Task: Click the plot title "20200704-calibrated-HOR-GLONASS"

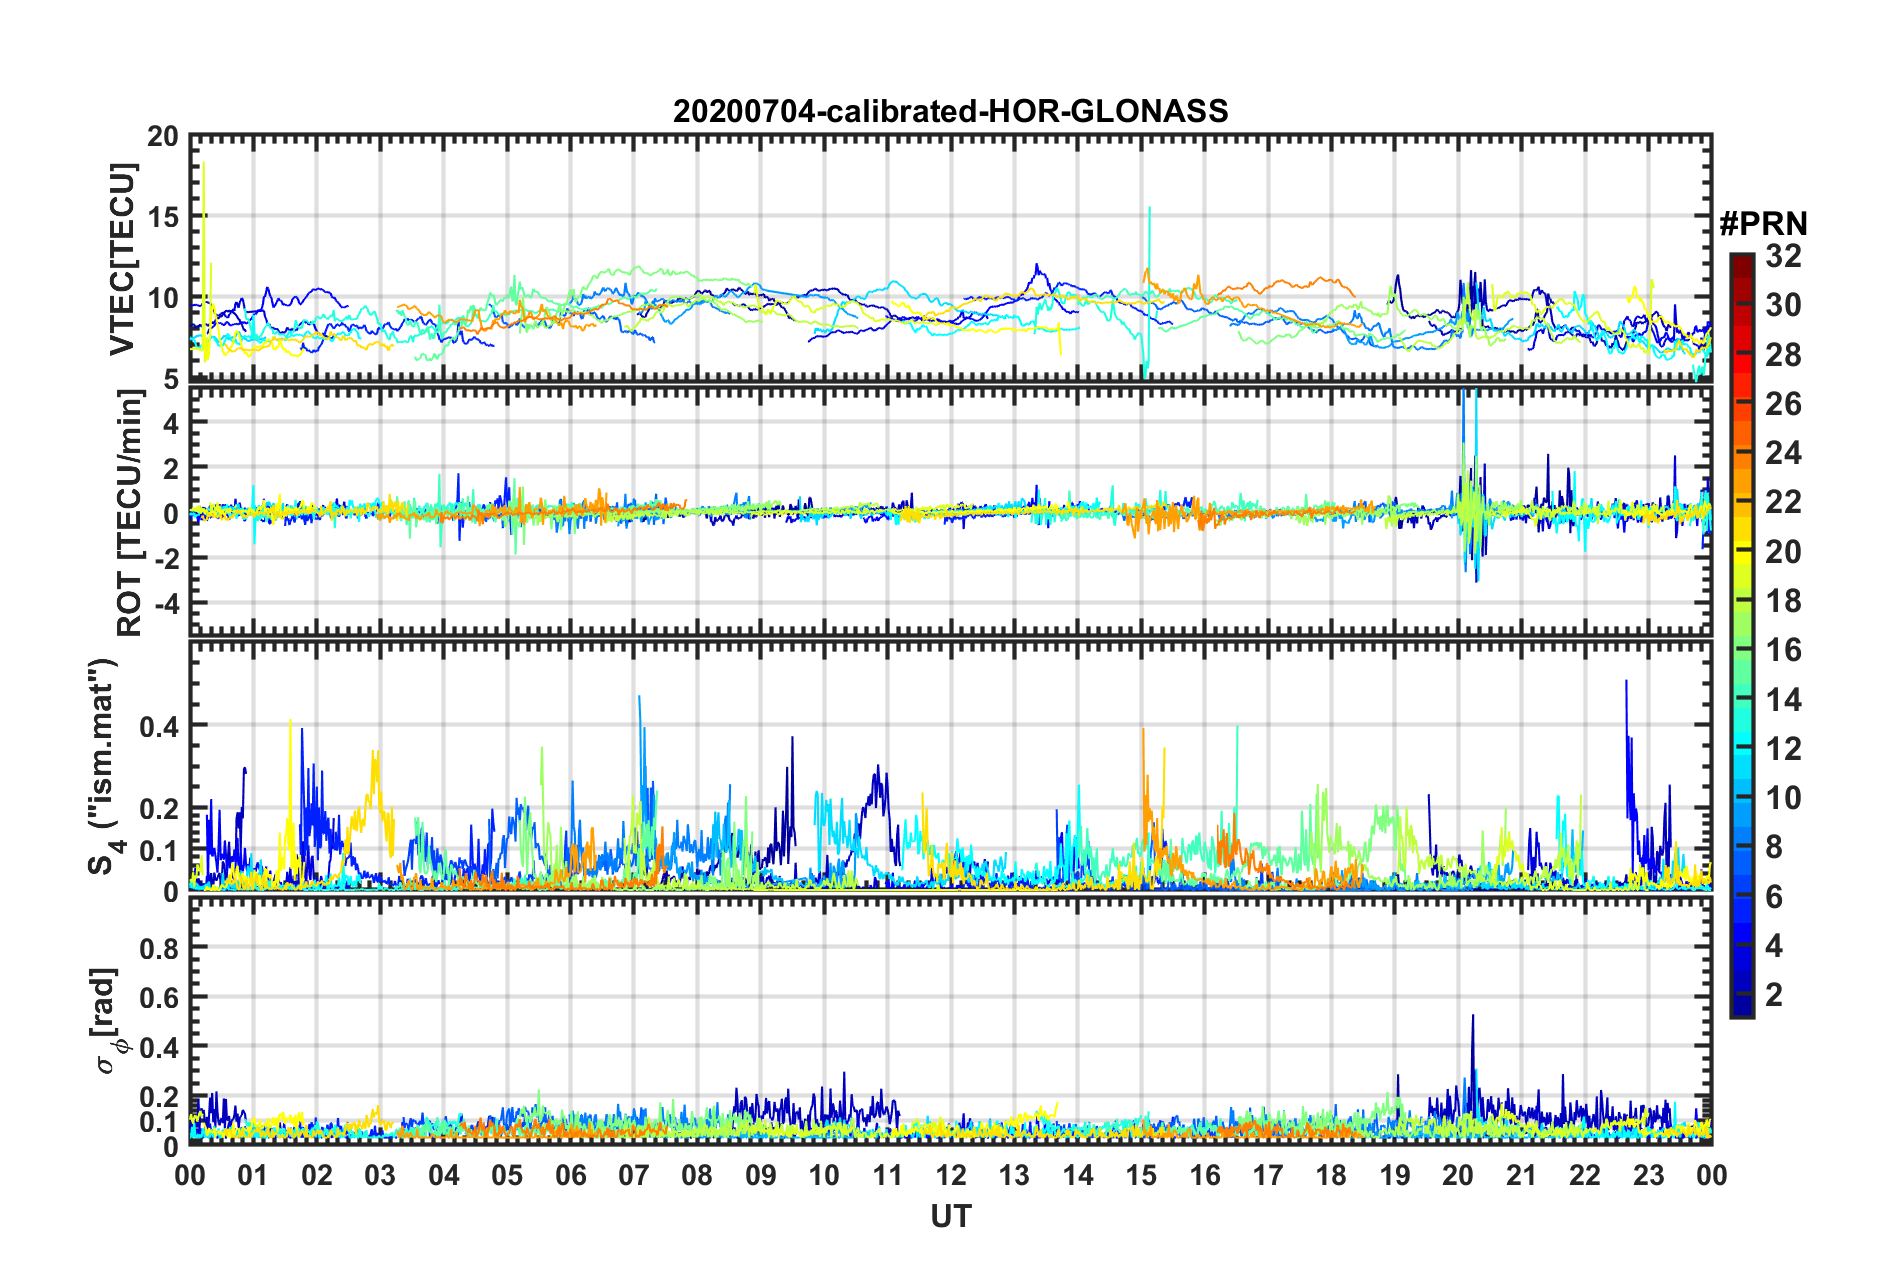Action: pyautogui.click(x=950, y=111)
